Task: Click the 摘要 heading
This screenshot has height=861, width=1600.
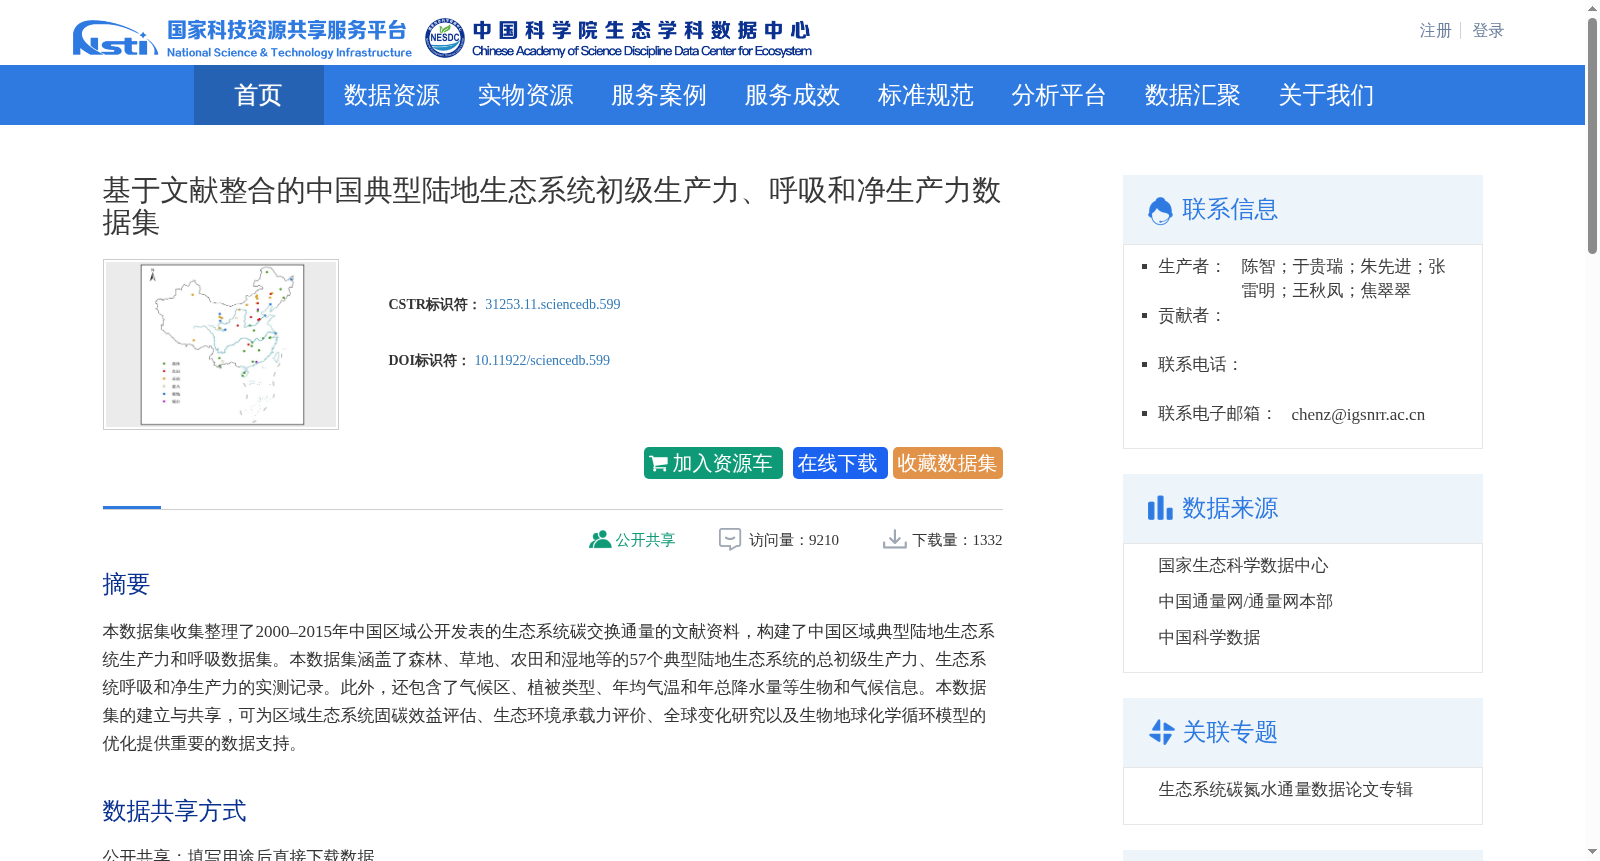Action: (126, 584)
